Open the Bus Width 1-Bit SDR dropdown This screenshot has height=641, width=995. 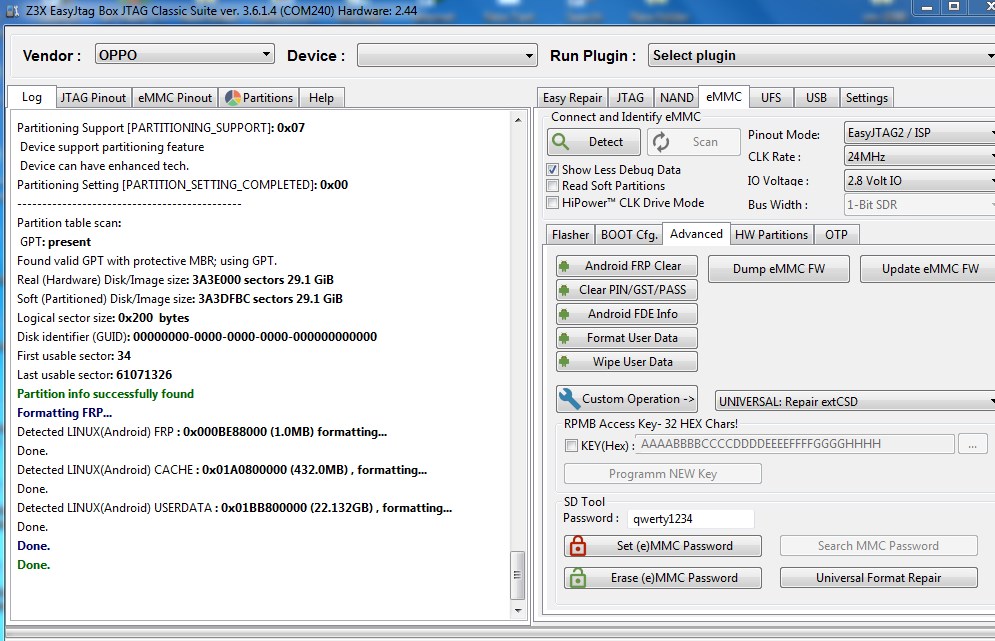point(919,204)
